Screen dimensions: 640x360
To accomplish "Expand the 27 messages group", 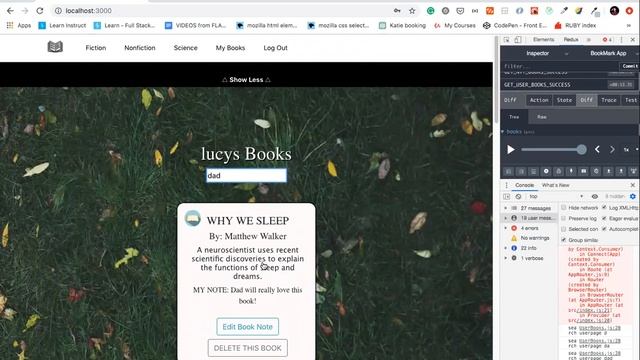I will tap(506, 208).
